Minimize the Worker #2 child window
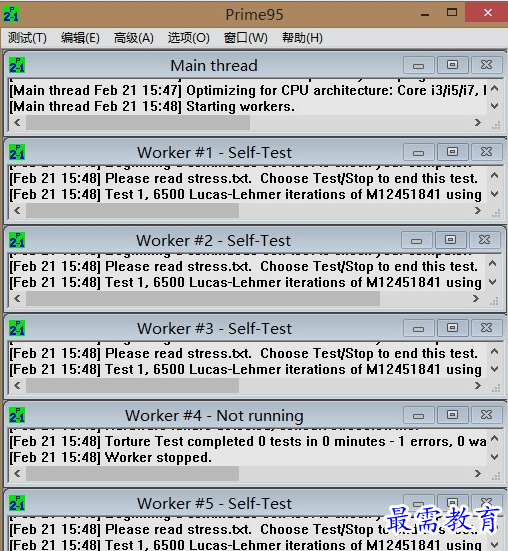The height and width of the screenshot is (551, 508). point(417,240)
